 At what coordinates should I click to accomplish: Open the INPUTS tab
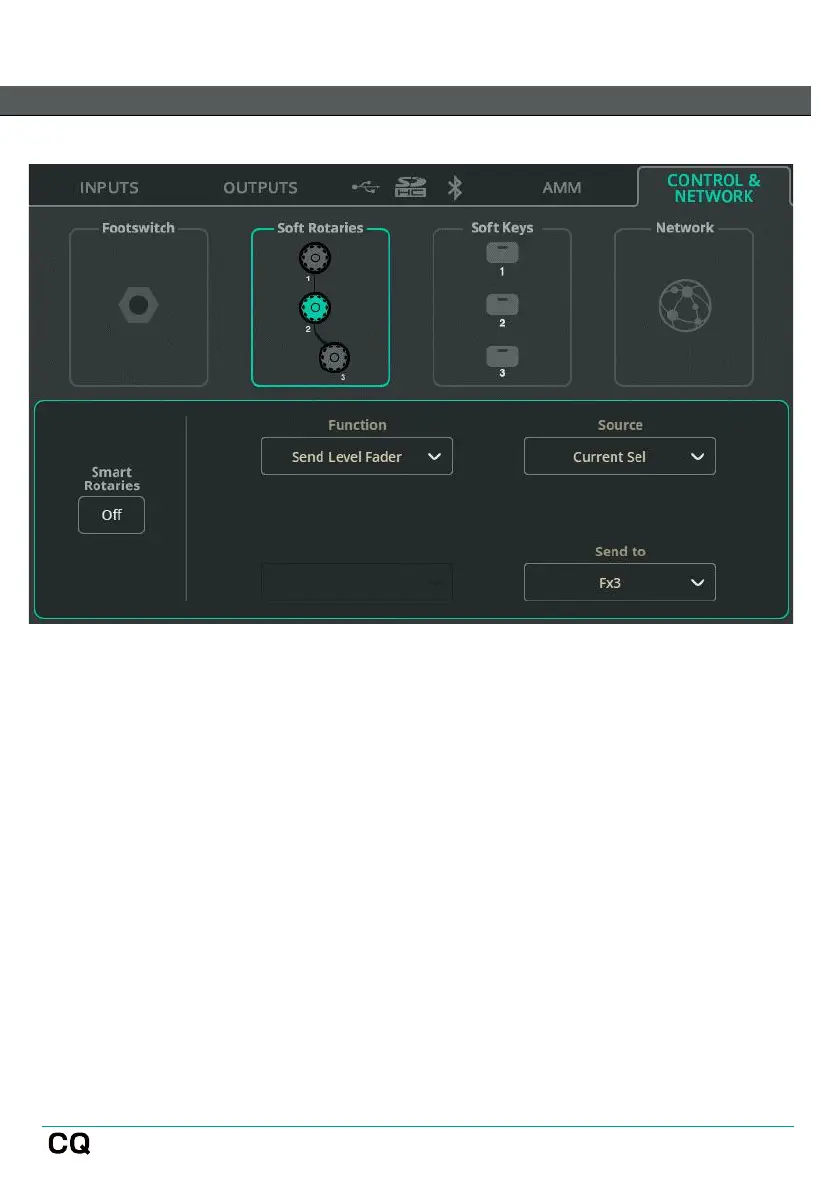(109, 188)
